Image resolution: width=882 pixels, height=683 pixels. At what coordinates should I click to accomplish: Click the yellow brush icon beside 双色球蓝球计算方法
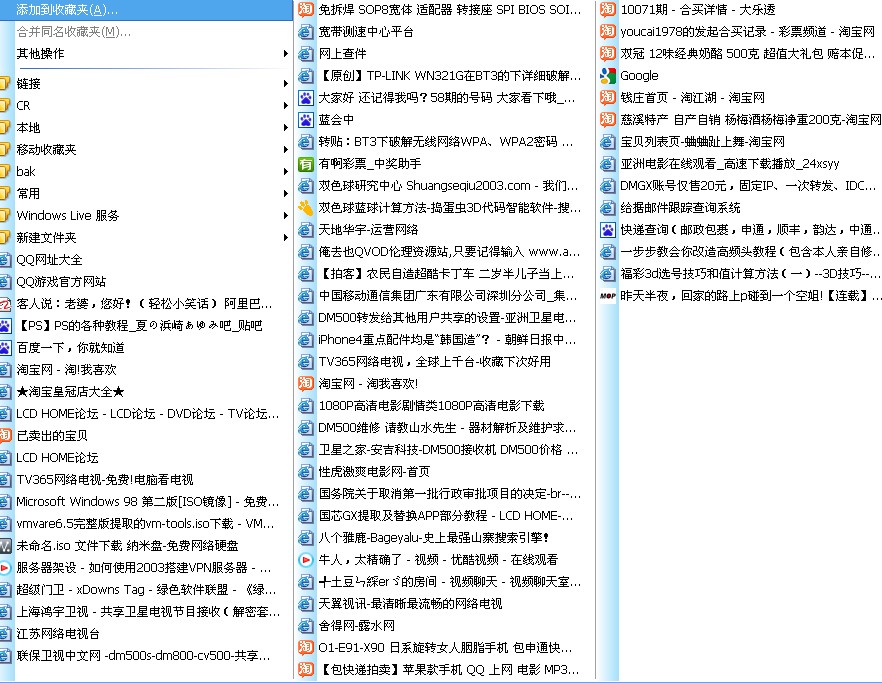click(x=305, y=207)
